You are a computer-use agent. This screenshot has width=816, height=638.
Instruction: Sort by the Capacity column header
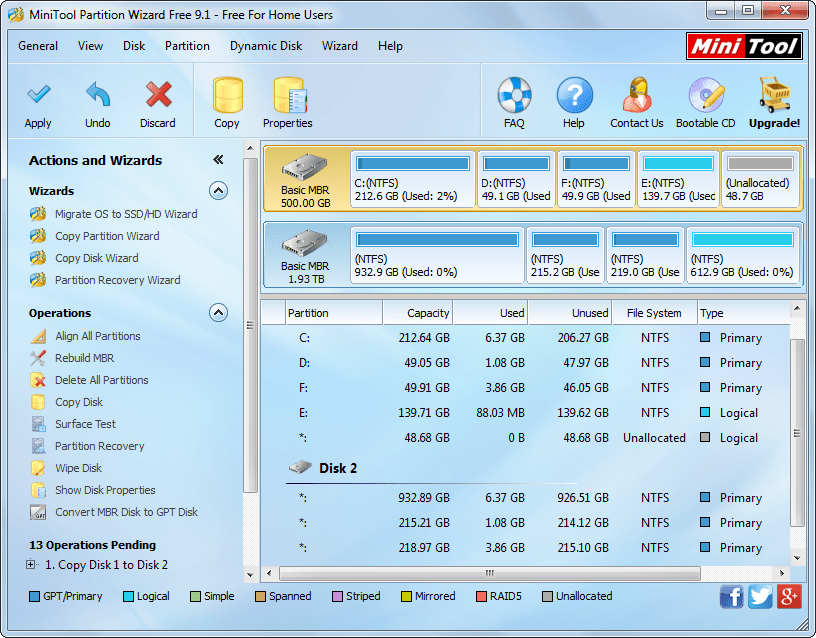[x=418, y=313]
